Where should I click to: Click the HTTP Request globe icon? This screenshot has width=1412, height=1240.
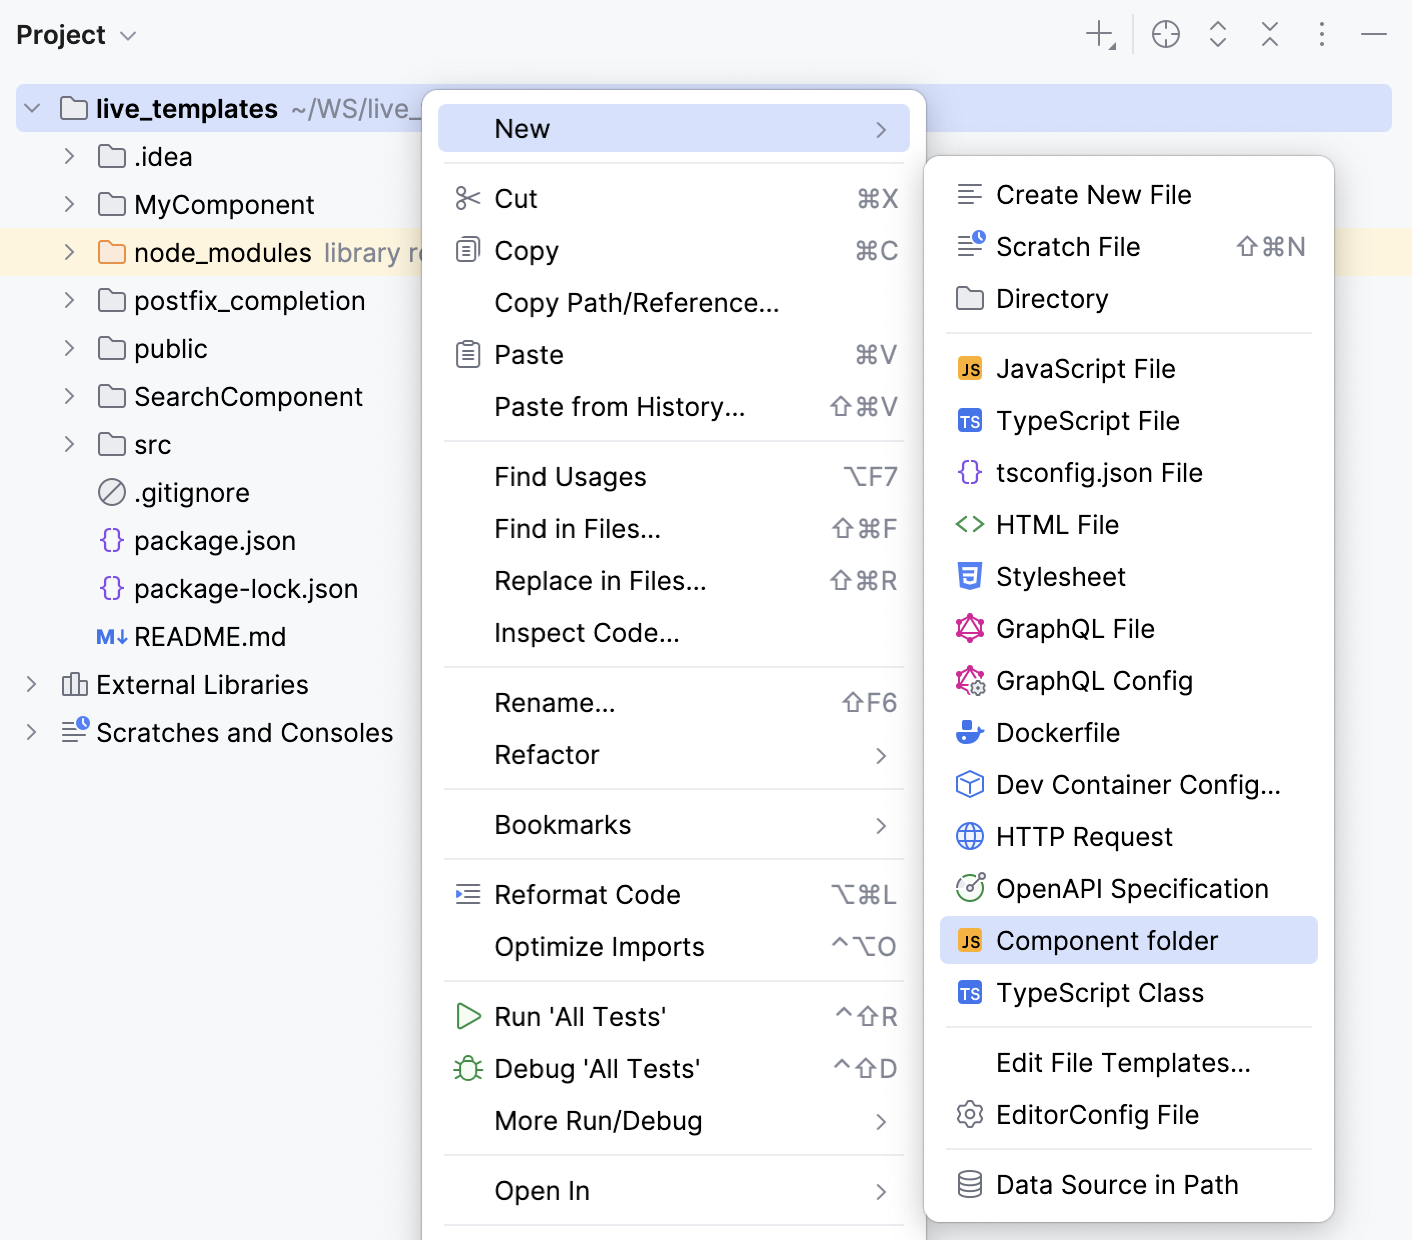coord(969,836)
